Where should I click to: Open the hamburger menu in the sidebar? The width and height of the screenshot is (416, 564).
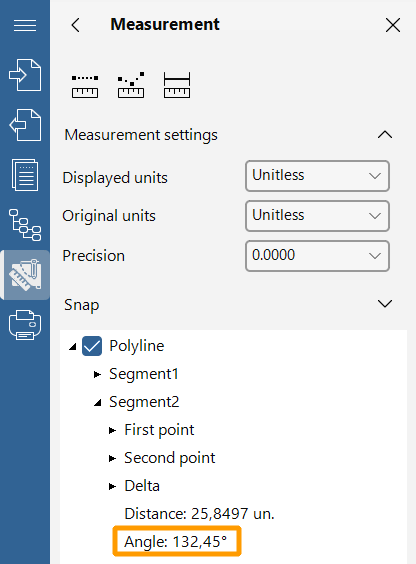pyautogui.click(x=25, y=26)
